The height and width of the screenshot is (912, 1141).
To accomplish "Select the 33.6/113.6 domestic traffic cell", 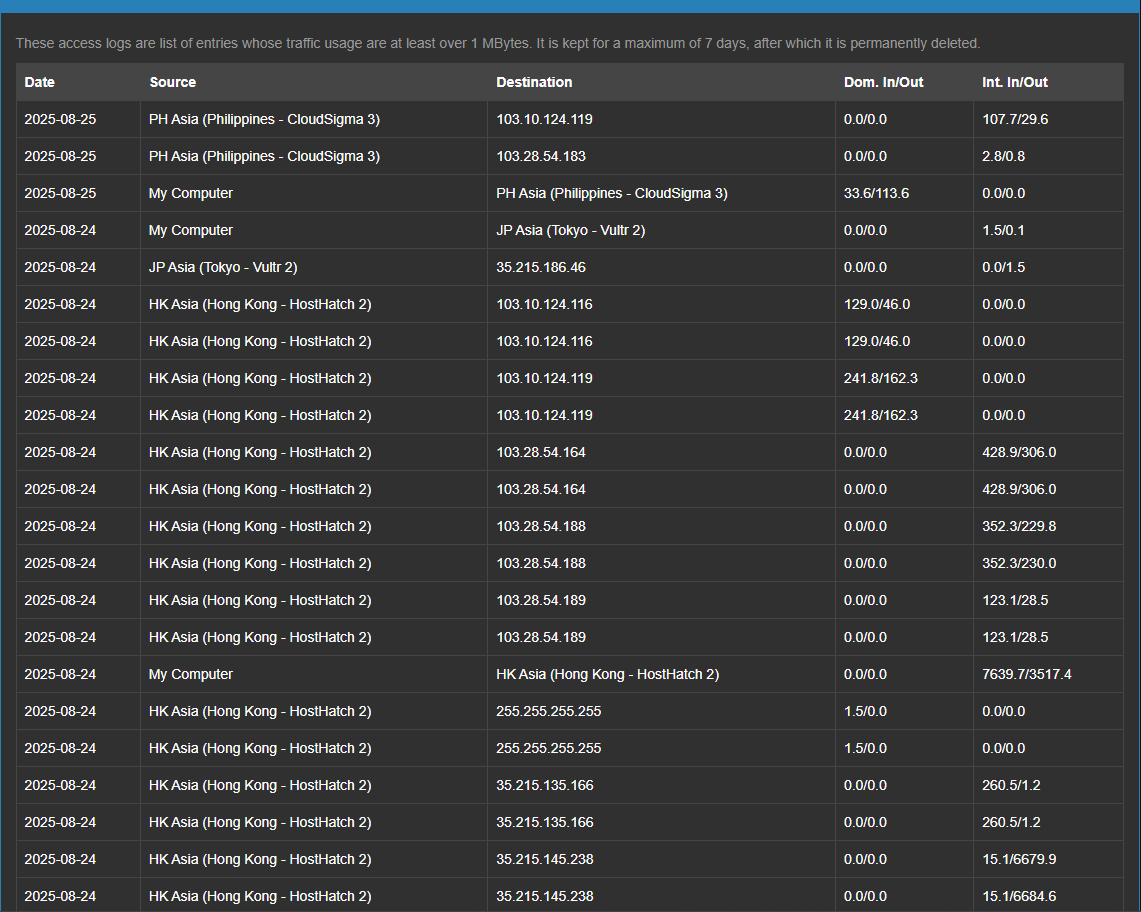I will (876, 193).
